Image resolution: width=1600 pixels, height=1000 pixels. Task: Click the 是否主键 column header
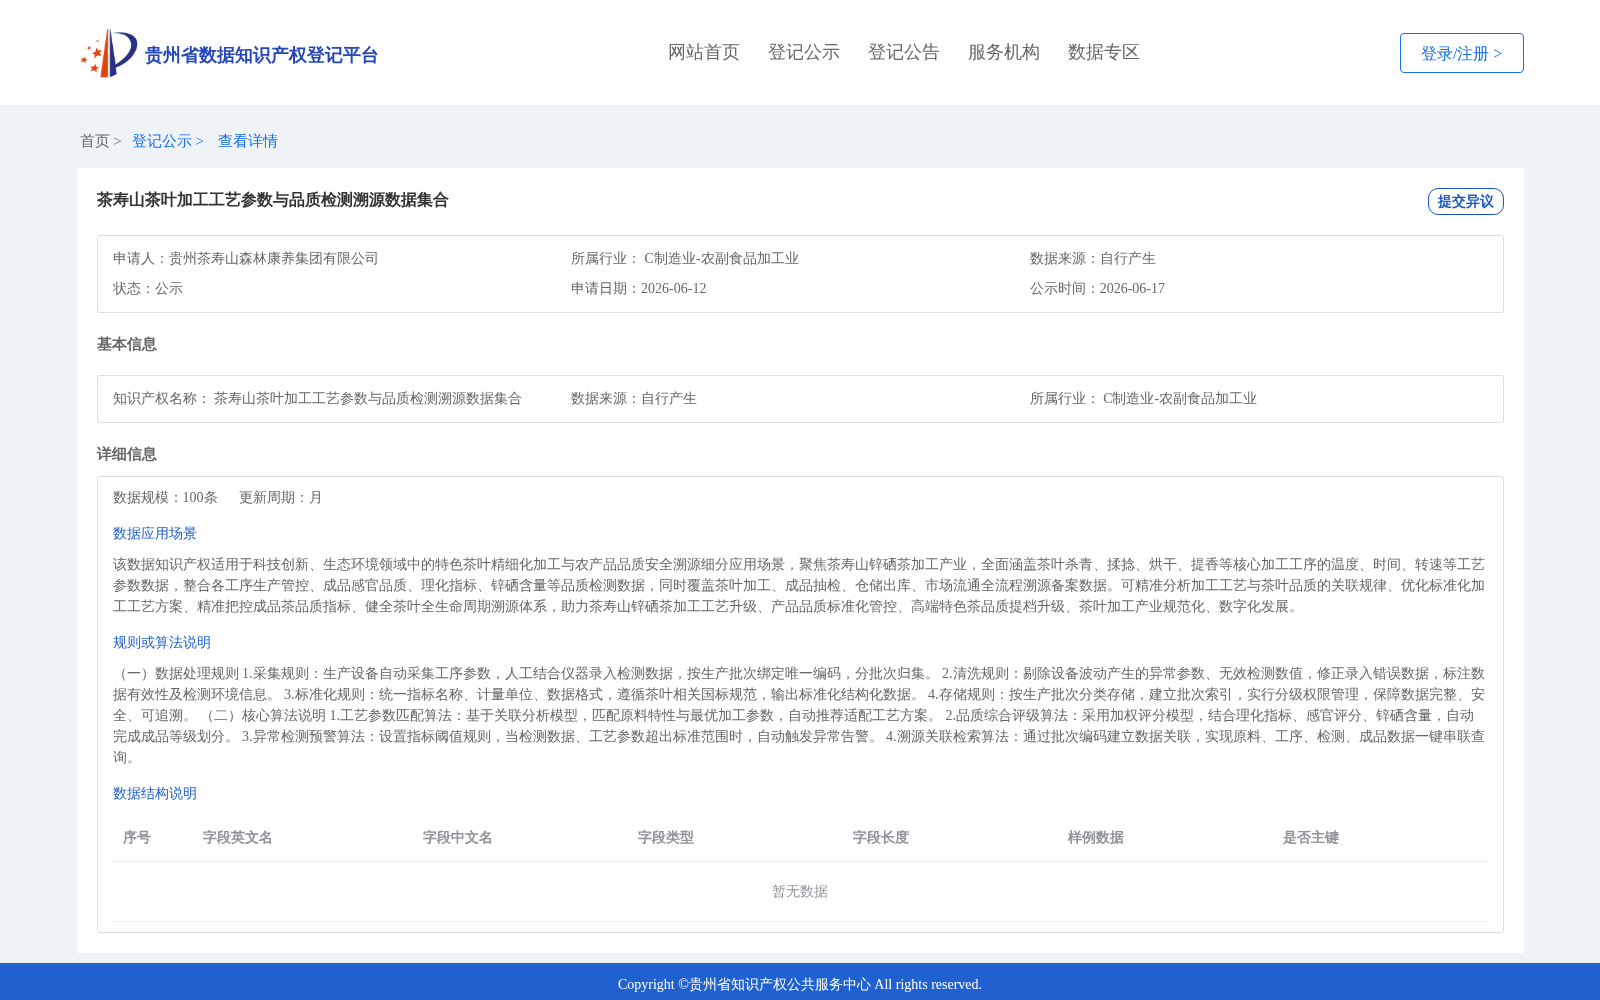(1311, 837)
